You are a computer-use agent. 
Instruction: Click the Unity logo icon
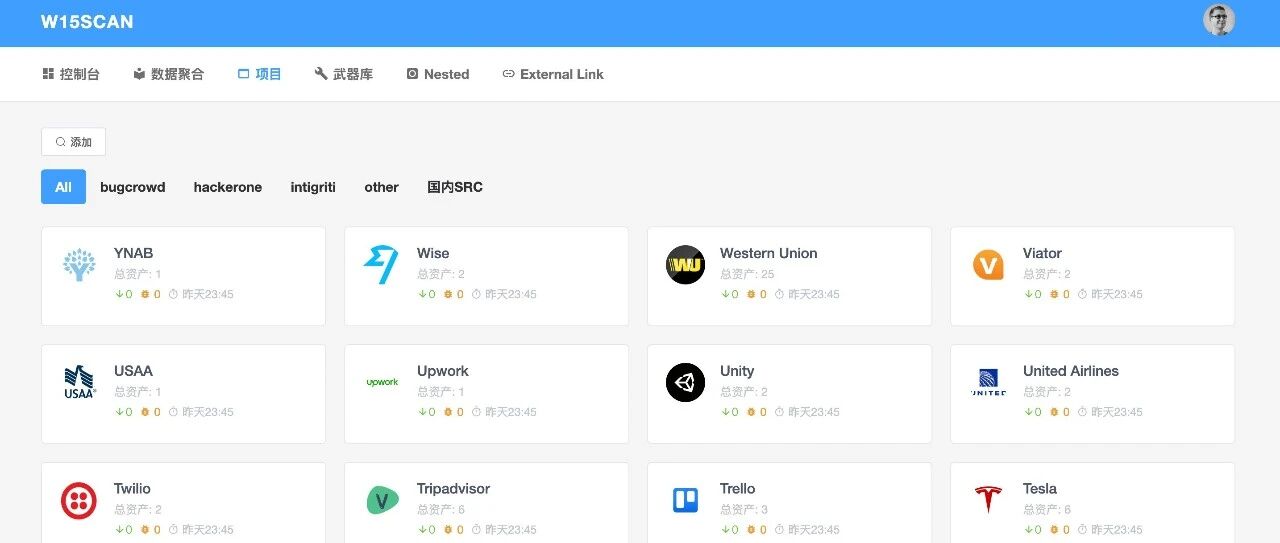[685, 383]
